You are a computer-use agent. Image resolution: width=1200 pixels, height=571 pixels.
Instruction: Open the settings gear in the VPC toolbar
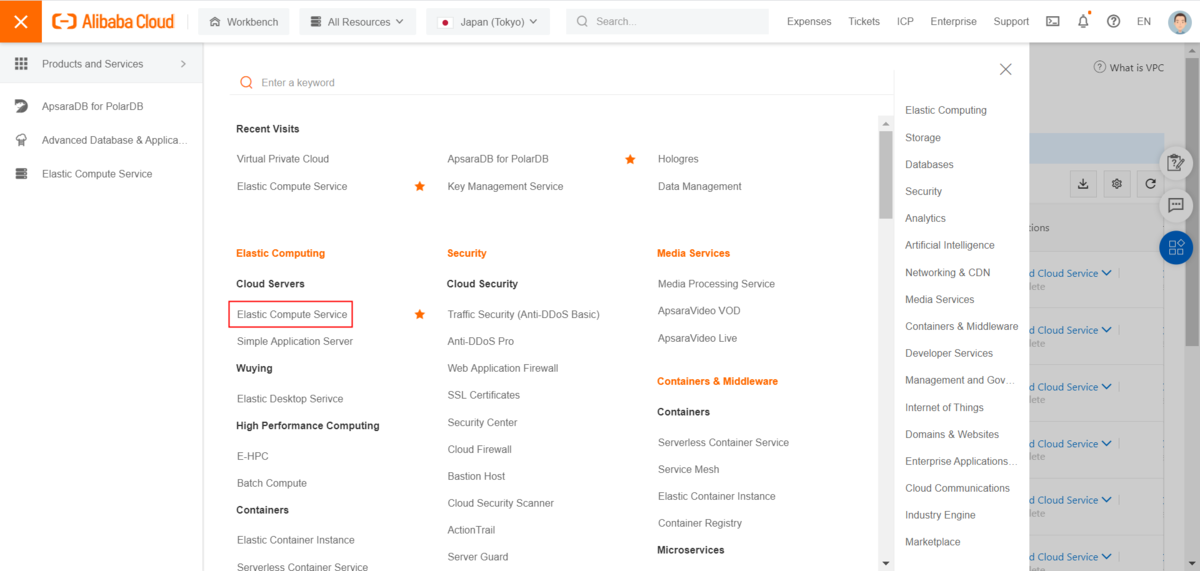click(x=1117, y=184)
